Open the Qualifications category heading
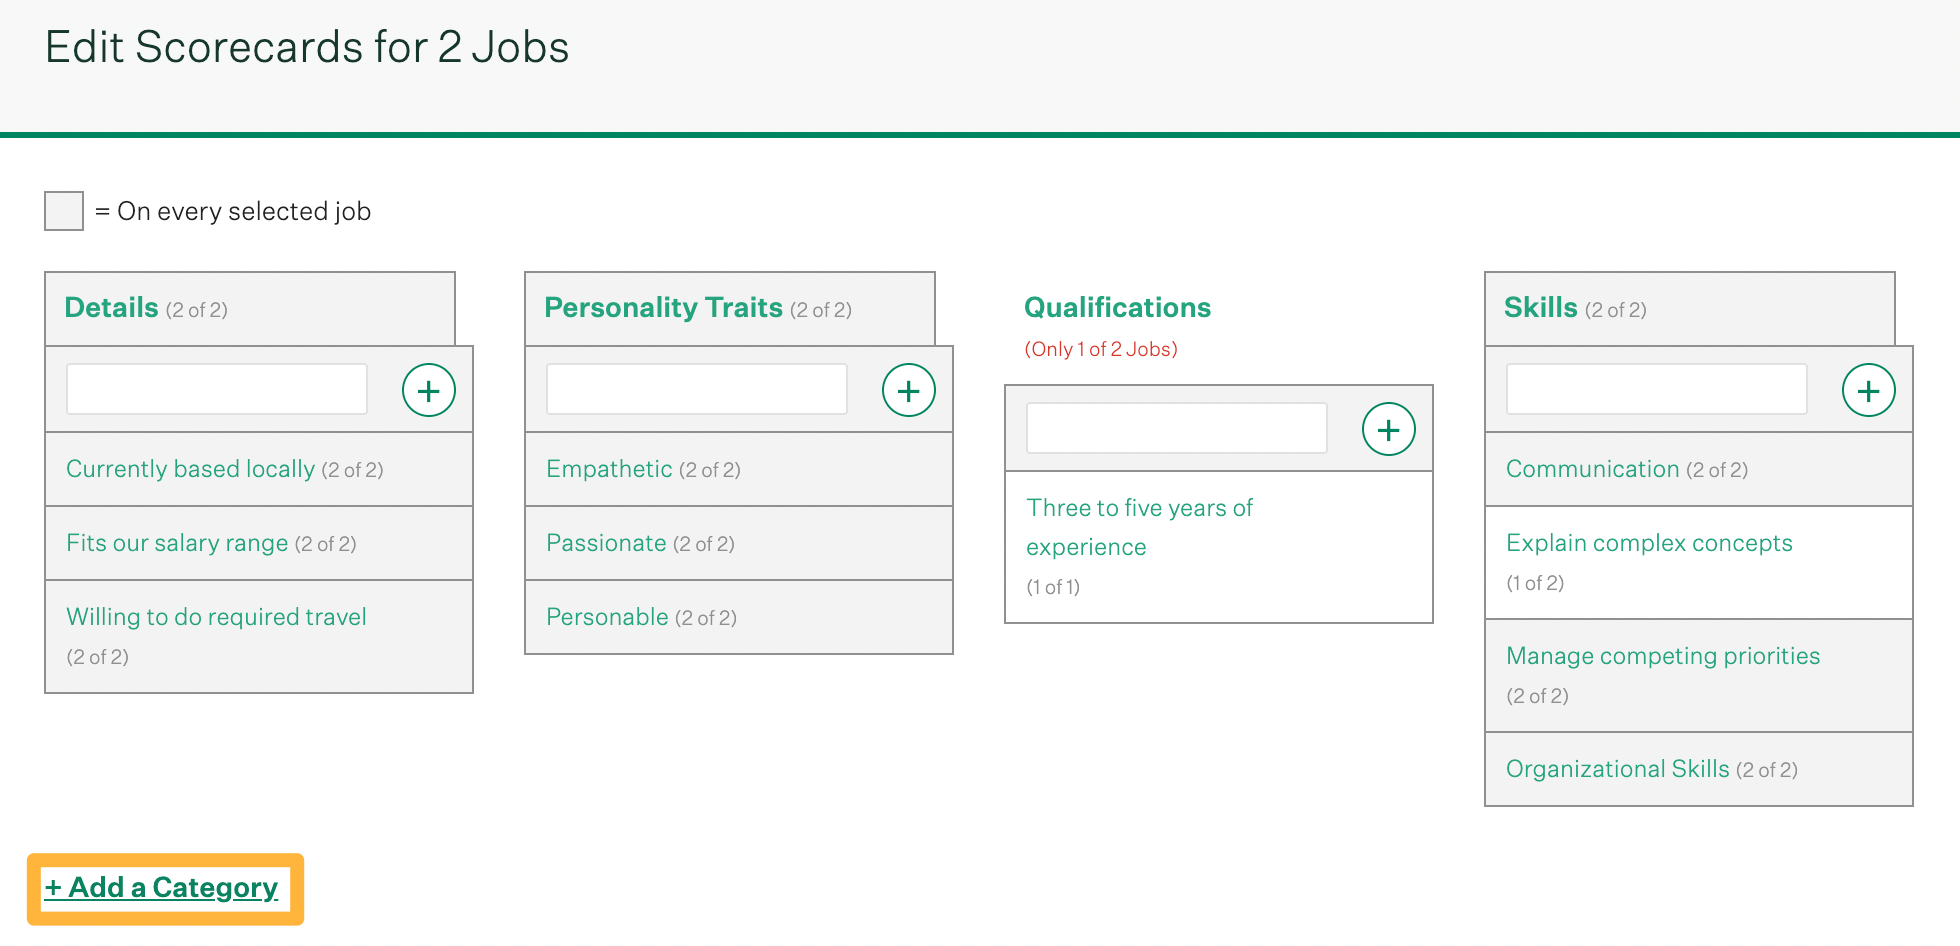This screenshot has width=1960, height=946. click(x=1117, y=307)
